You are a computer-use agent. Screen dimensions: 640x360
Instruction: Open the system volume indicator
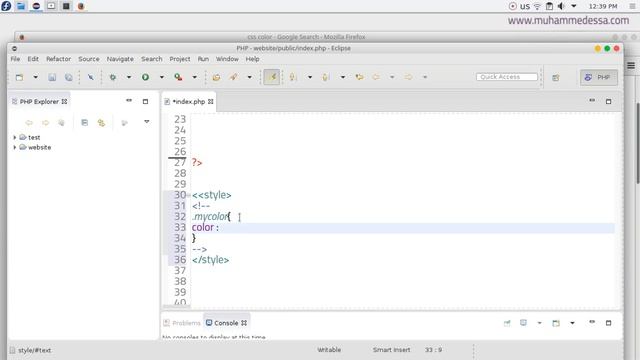point(561,6)
